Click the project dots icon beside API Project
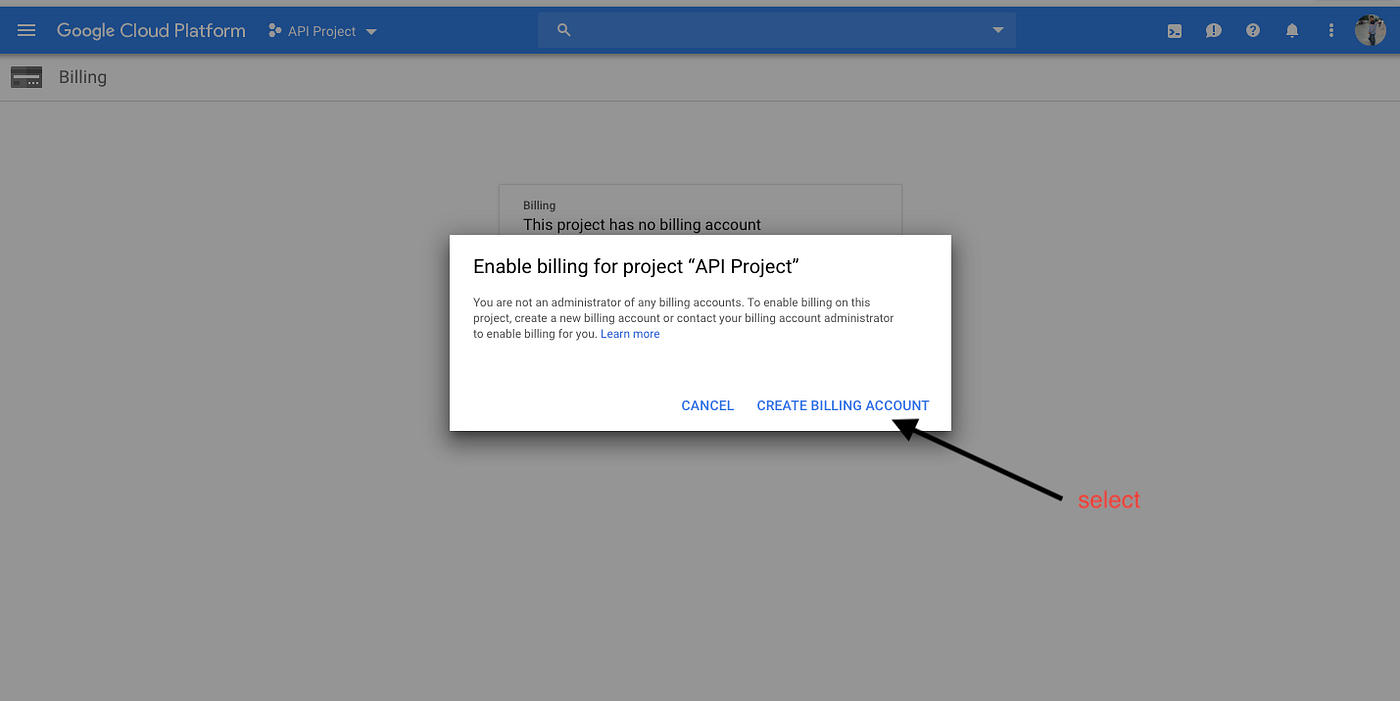Viewport: 1400px width, 701px height. tap(274, 31)
